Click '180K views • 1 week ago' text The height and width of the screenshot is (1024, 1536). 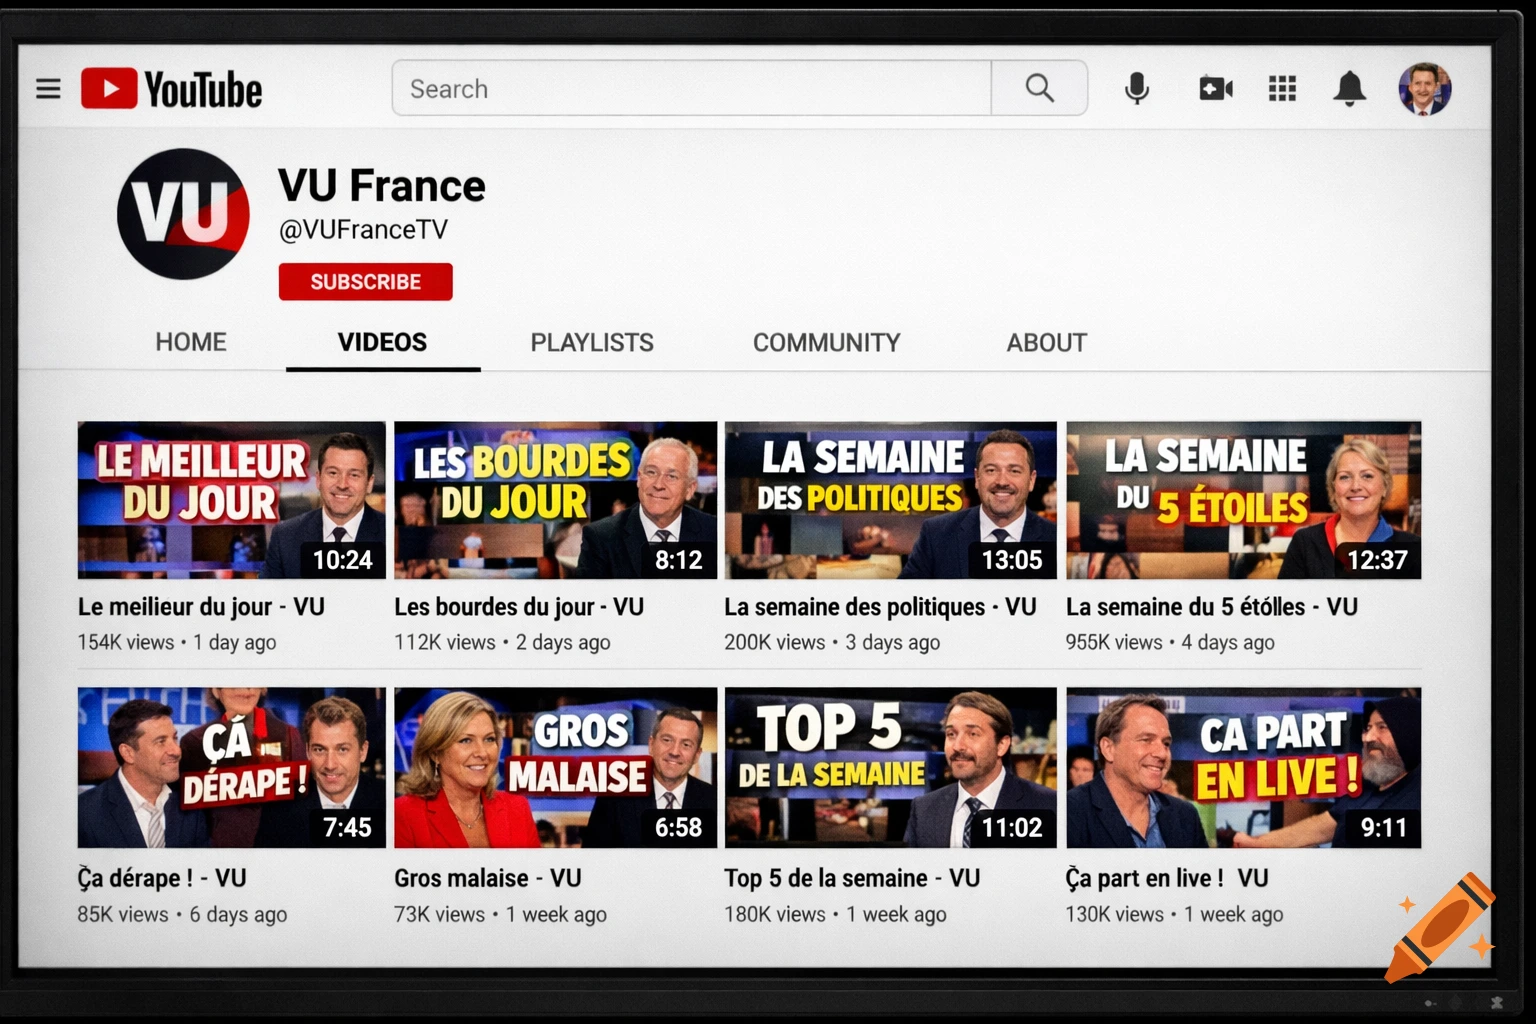pos(835,915)
